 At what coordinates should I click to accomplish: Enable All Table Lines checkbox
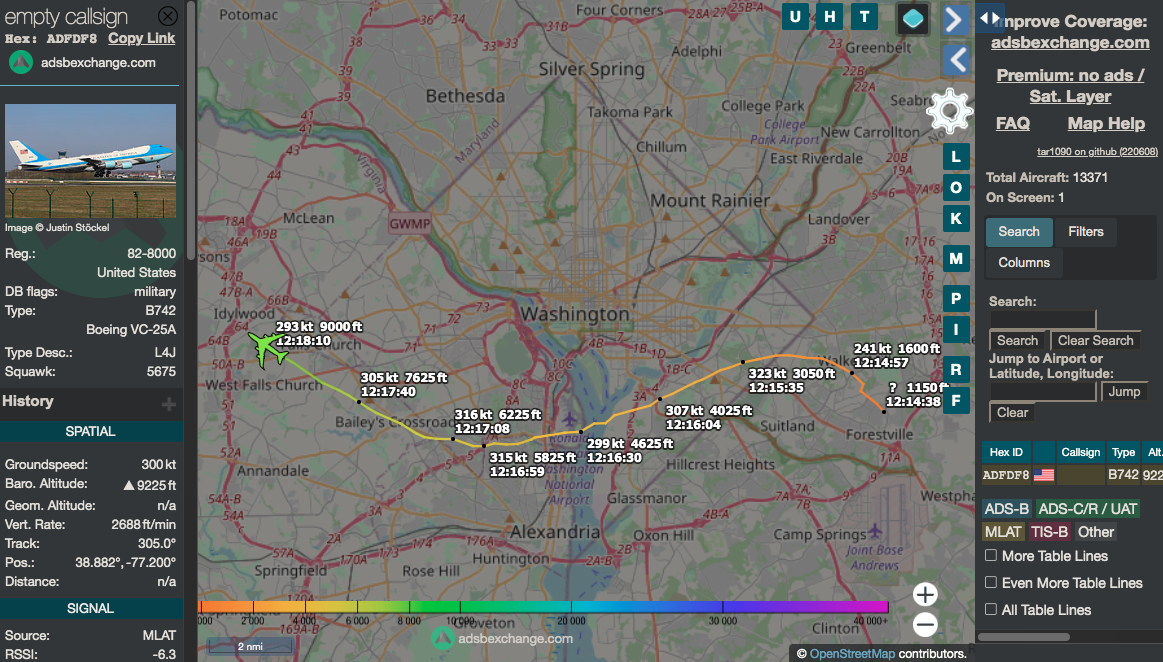point(990,609)
